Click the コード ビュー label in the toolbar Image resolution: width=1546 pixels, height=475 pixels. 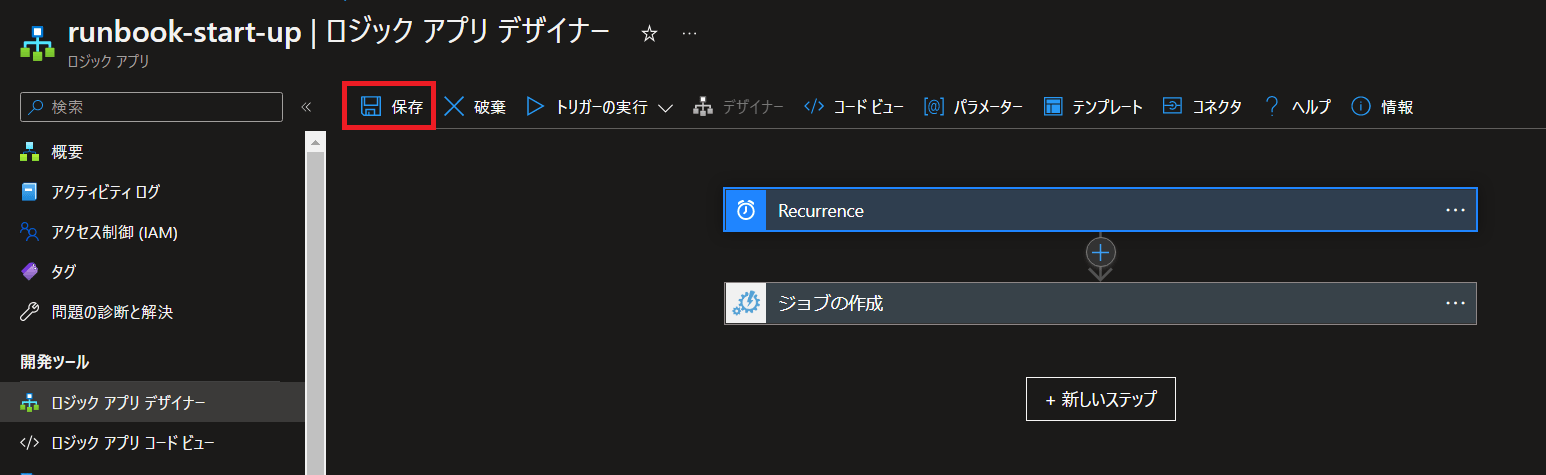(x=869, y=107)
